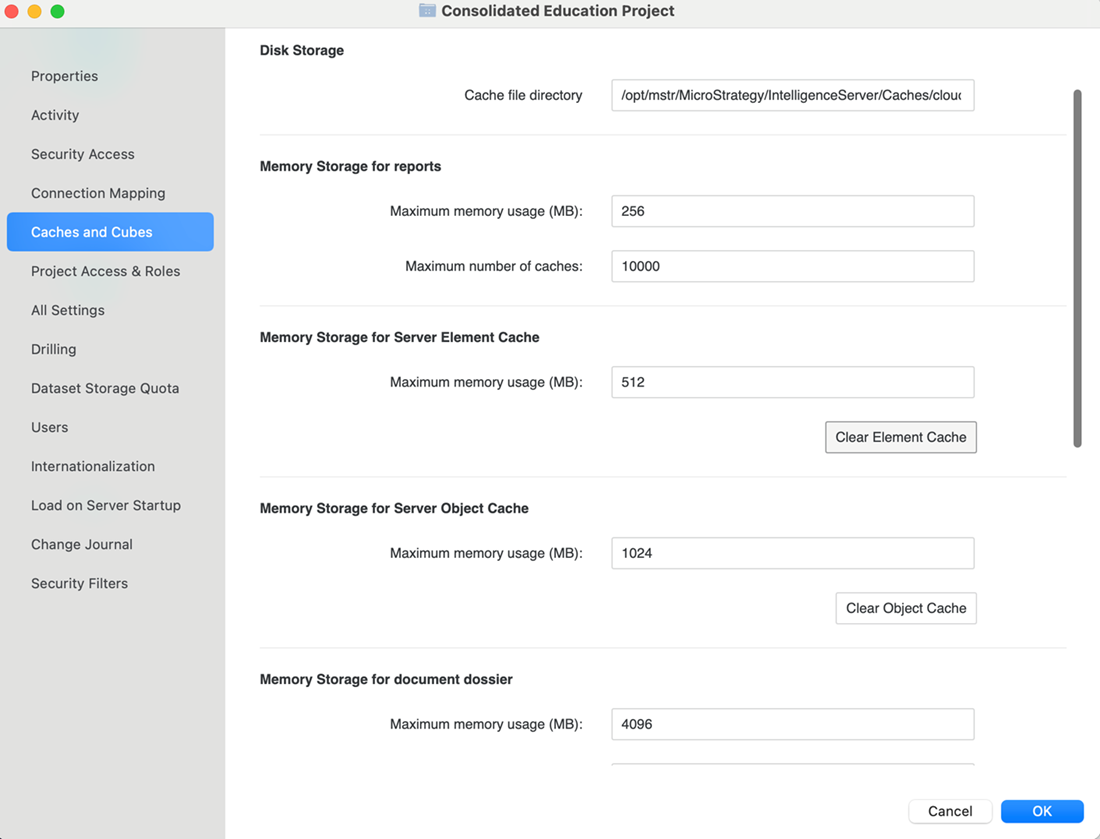Open the Properties section

pyautogui.click(x=64, y=76)
